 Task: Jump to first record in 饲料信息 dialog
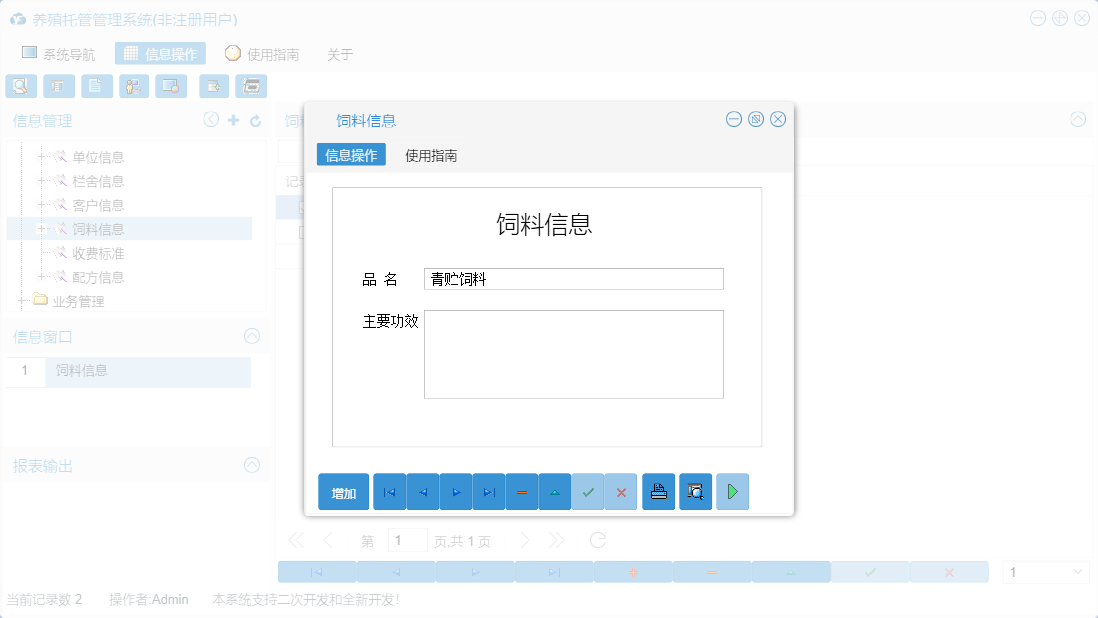point(389,492)
